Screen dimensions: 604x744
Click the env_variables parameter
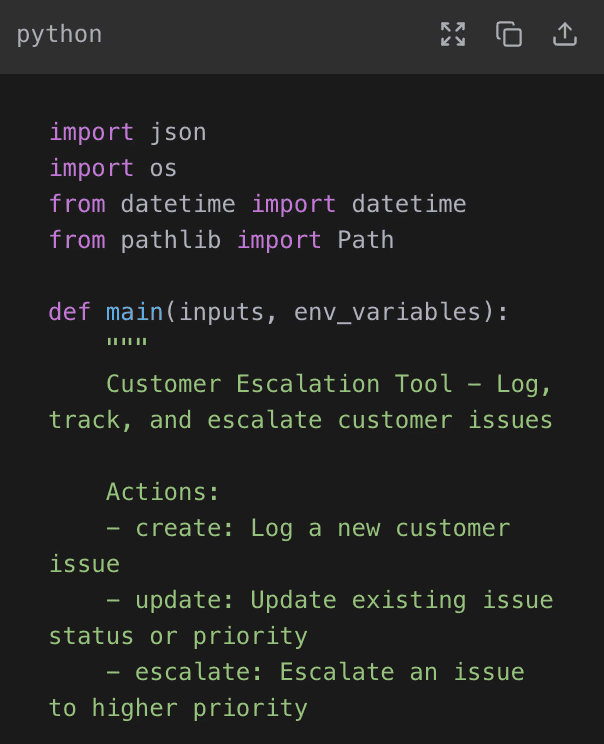click(388, 312)
